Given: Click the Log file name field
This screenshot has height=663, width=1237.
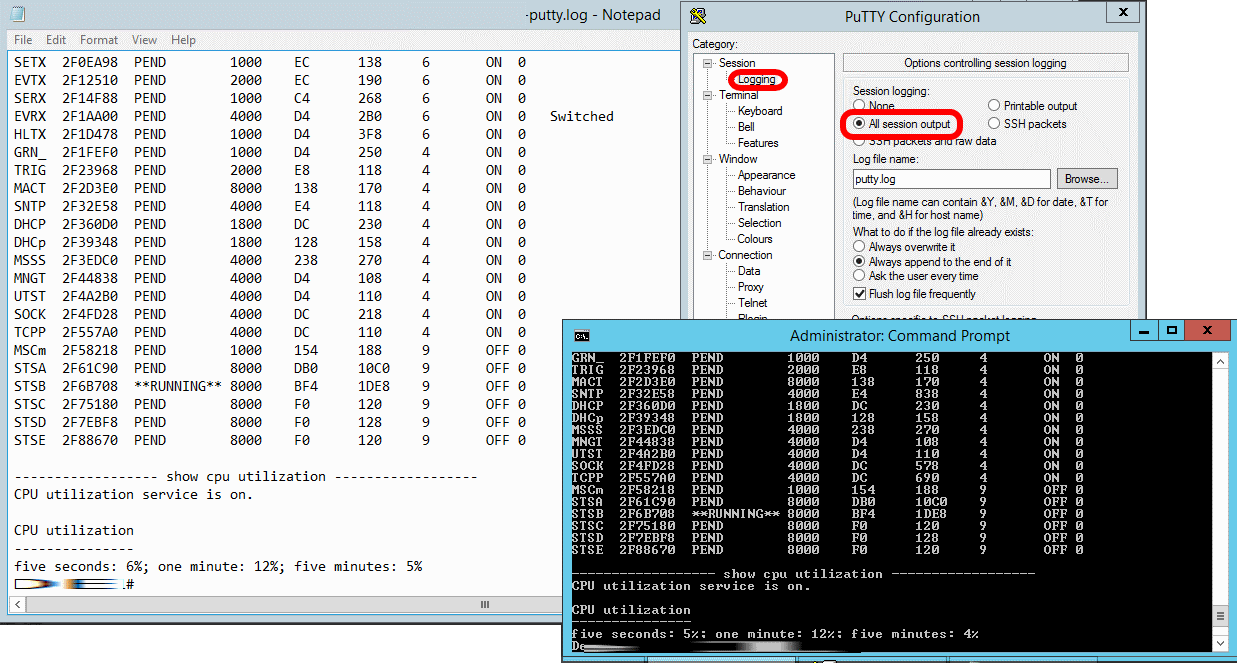Looking at the screenshot, I should (950, 179).
